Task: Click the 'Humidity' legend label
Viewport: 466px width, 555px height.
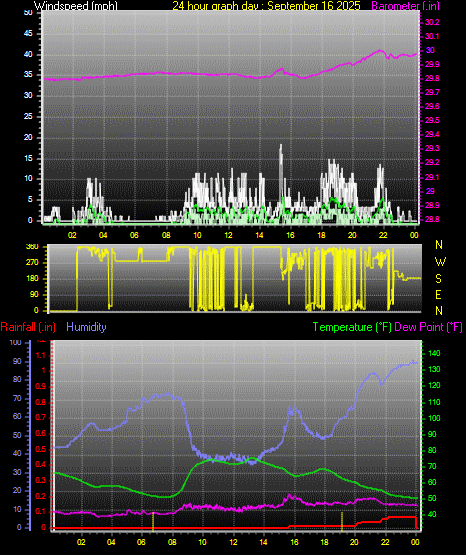Action: pos(86,327)
